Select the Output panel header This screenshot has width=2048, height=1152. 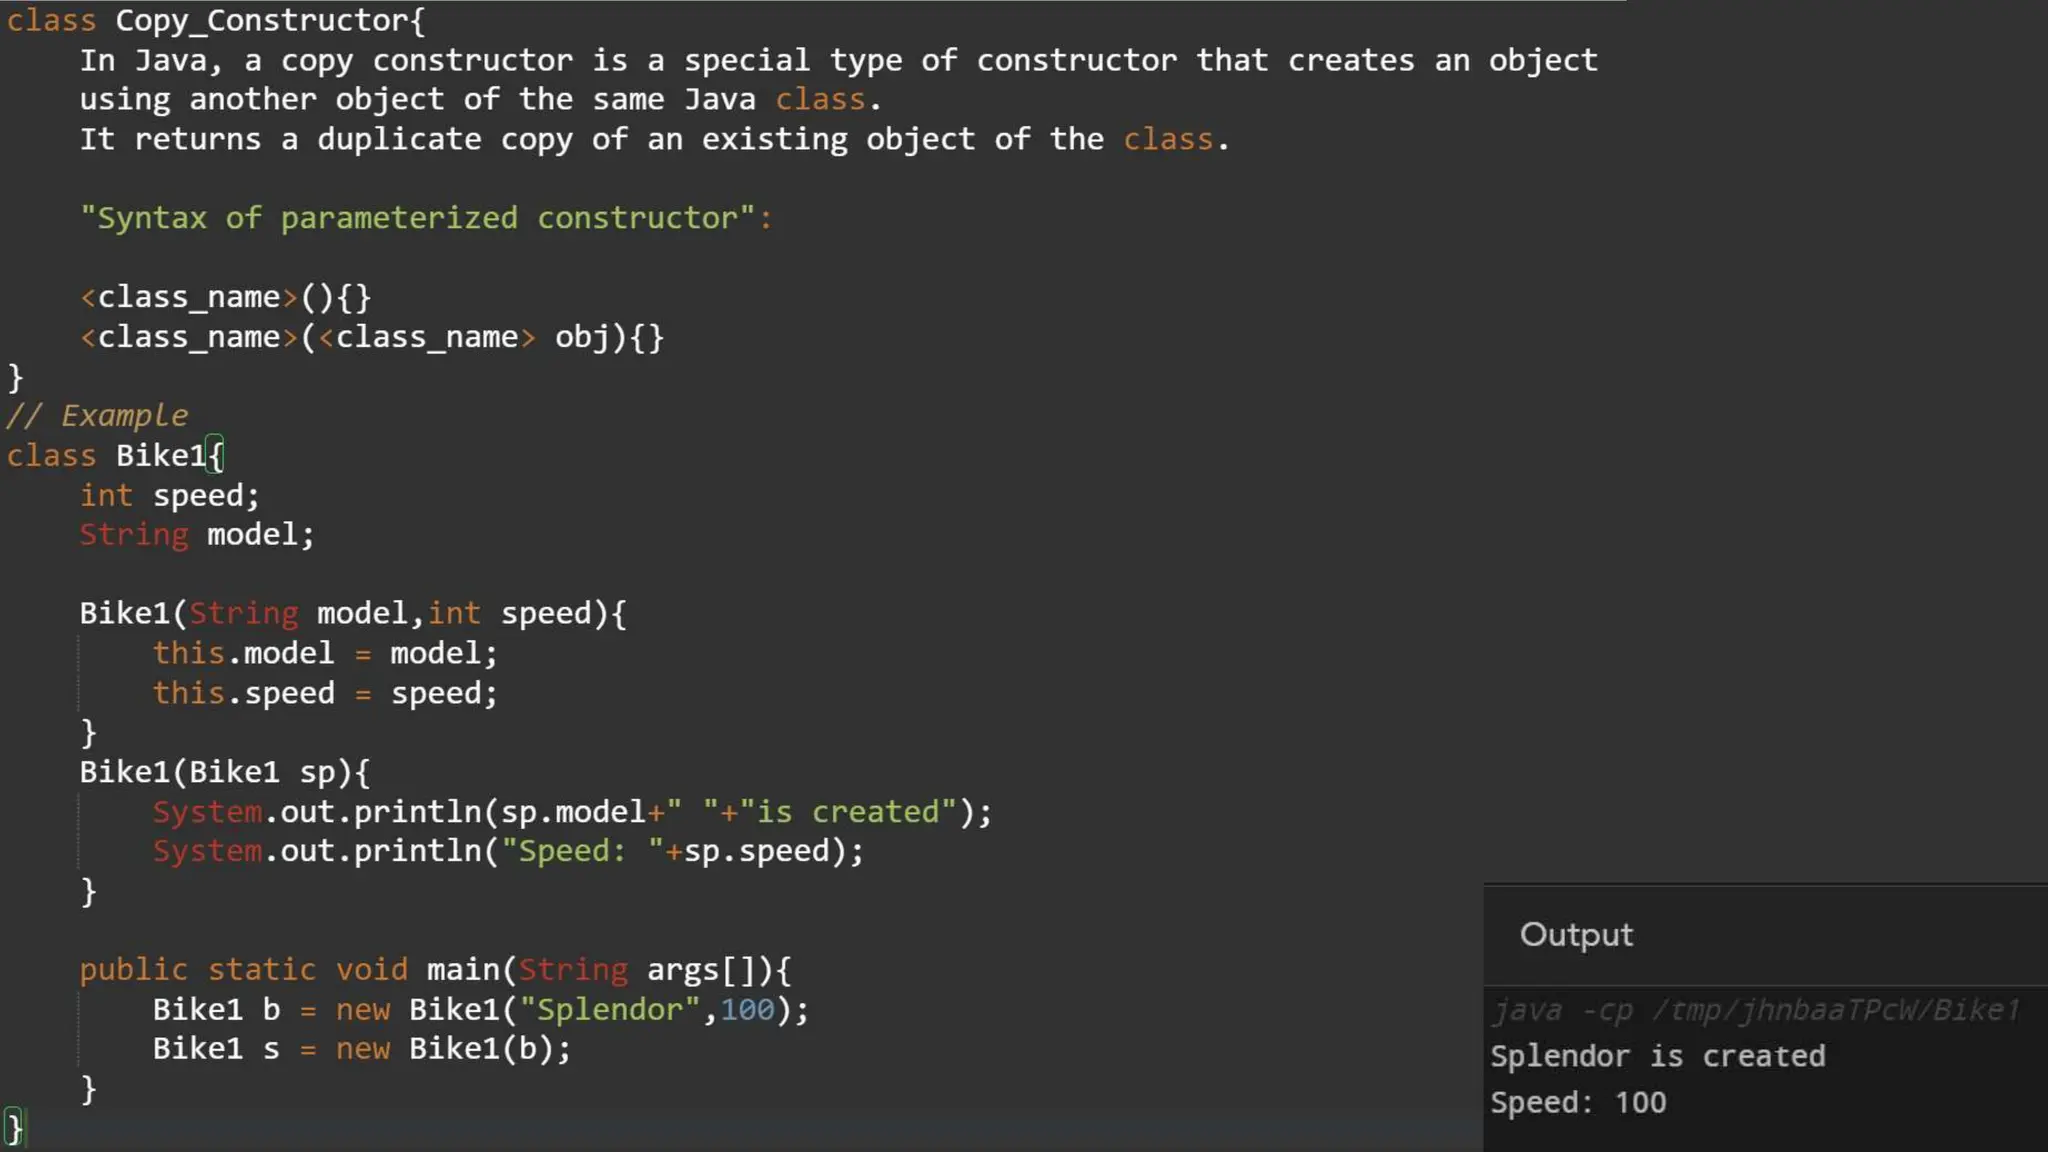tap(1576, 935)
